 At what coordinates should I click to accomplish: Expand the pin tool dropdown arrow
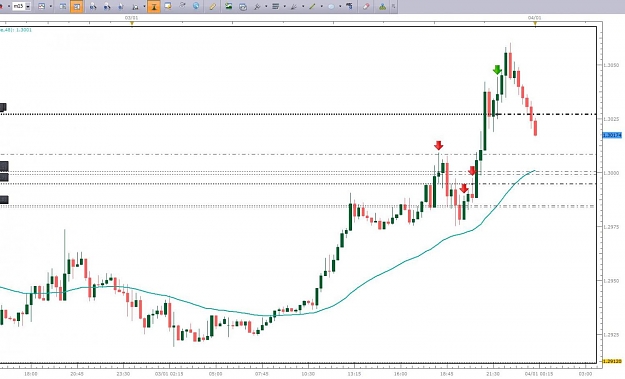[x=266, y=7]
